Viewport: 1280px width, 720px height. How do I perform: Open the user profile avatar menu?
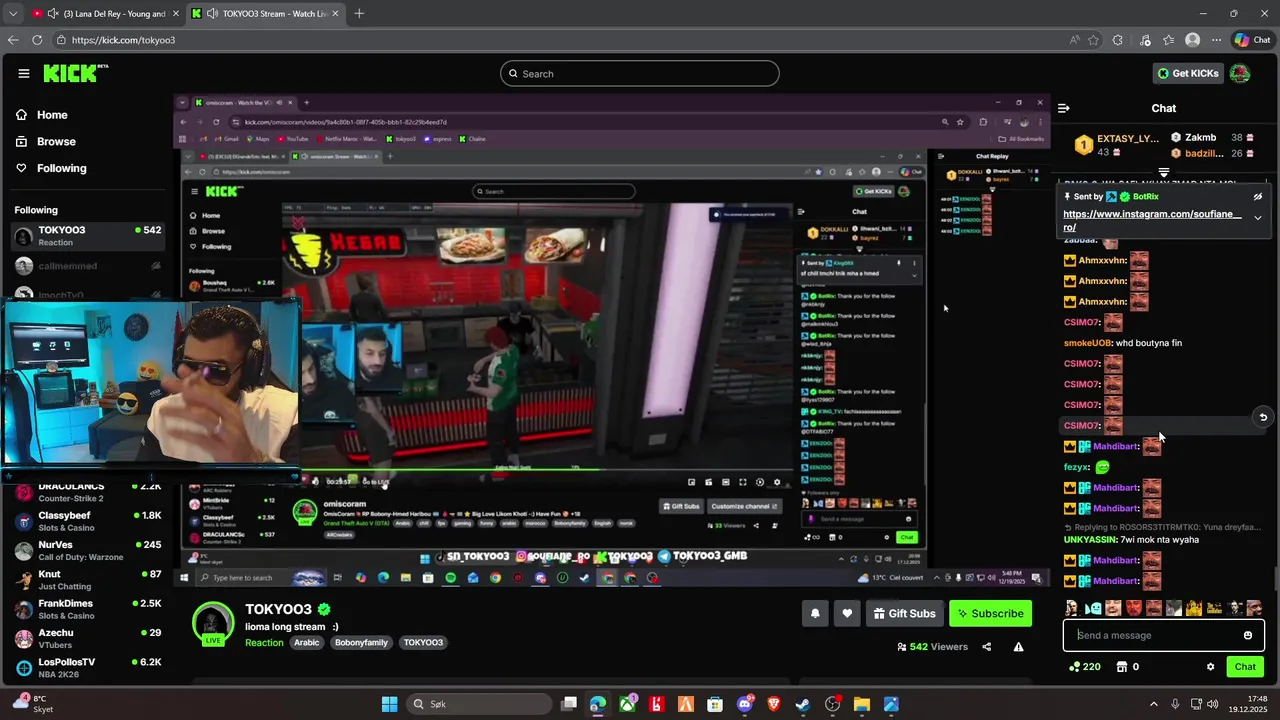(x=1239, y=73)
